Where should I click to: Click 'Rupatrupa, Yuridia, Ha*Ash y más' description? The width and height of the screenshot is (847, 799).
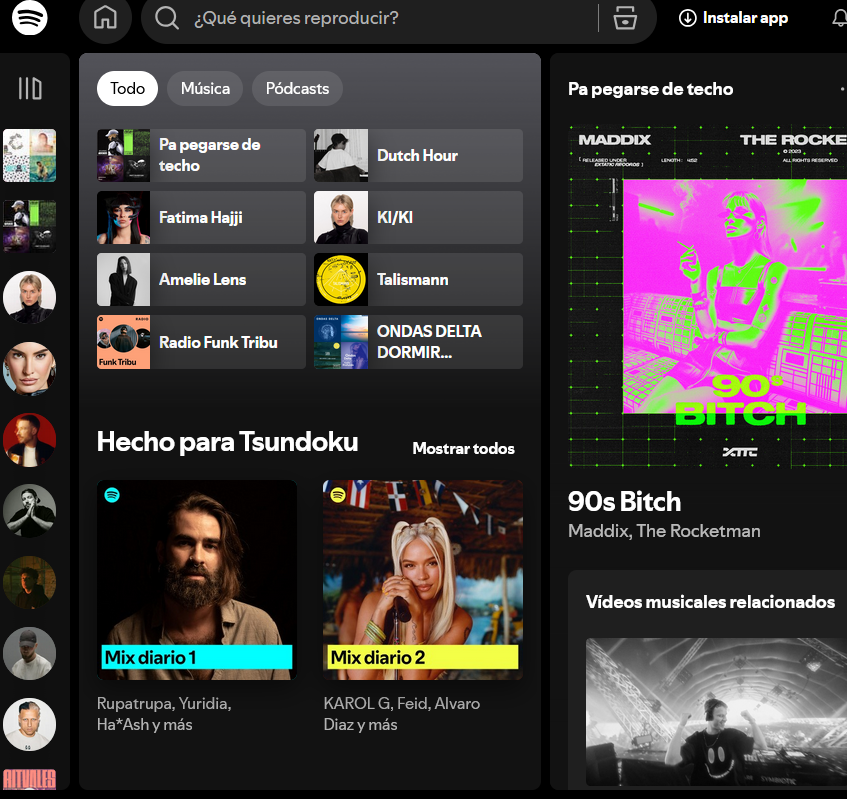(x=164, y=714)
